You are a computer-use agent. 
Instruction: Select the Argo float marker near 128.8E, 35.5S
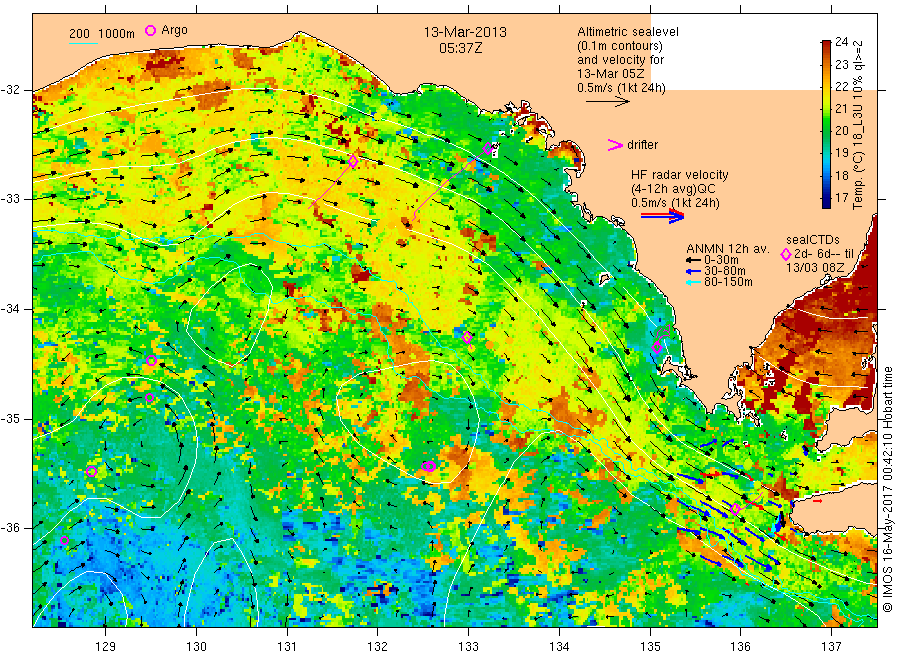(x=91, y=471)
